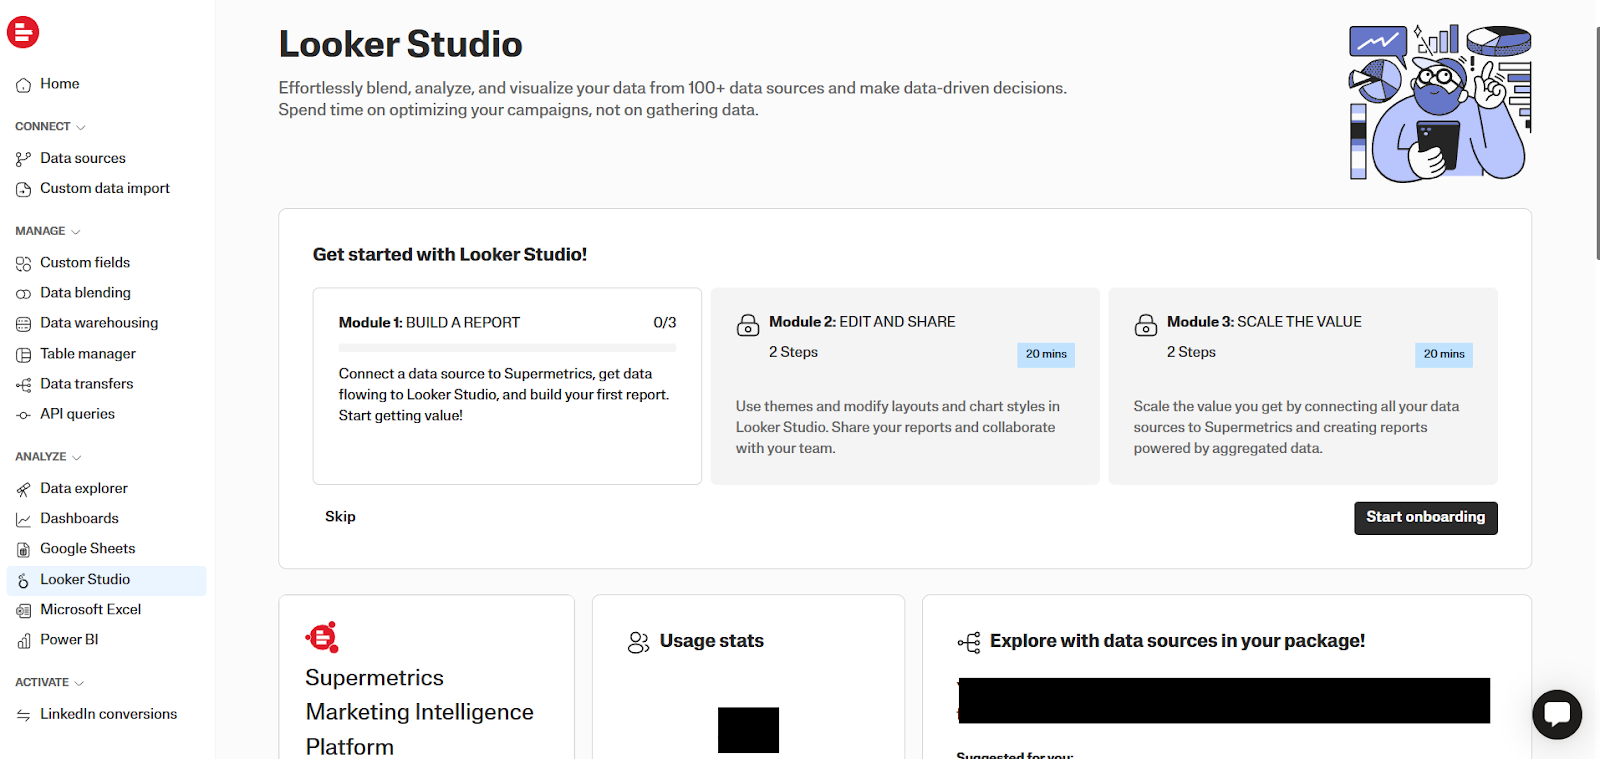
Task: Click the Looker Studio sidebar icon
Action: [x=23, y=580]
